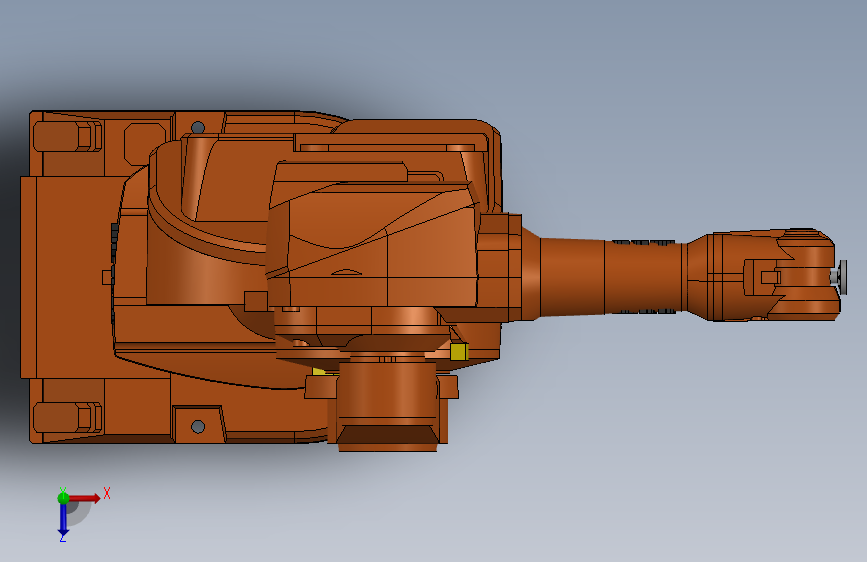Viewport: 867px width, 562px height.
Task: Select the upper bolt hole in the base
Action: click(x=198, y=128)
